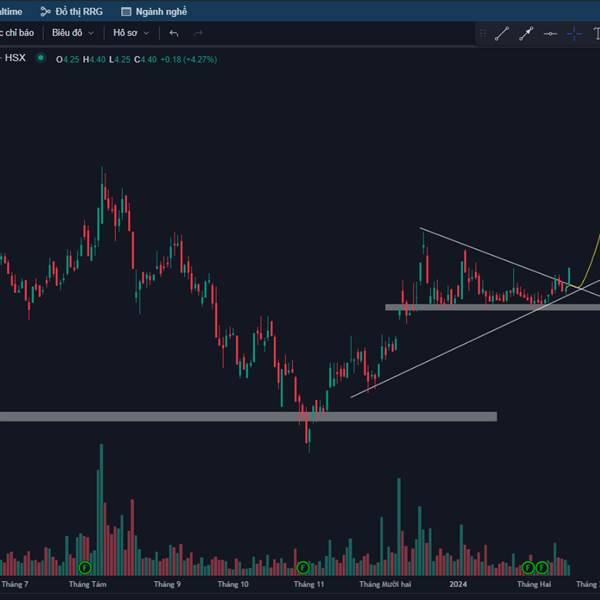Viewport: 600px width, 600px height.
Task: Click the open value O 4.25
Action: [67, 60]
